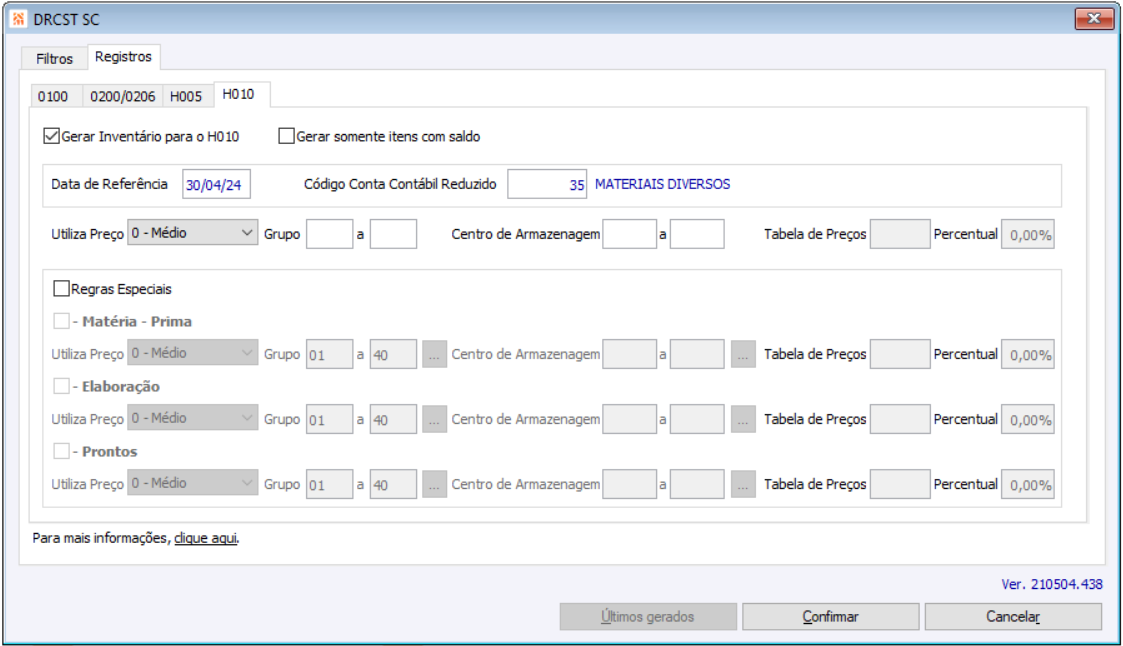Toggle the Regras Especiais checkbox
The height and width of the screenshot is (646, 1123).
coord(62,289)
